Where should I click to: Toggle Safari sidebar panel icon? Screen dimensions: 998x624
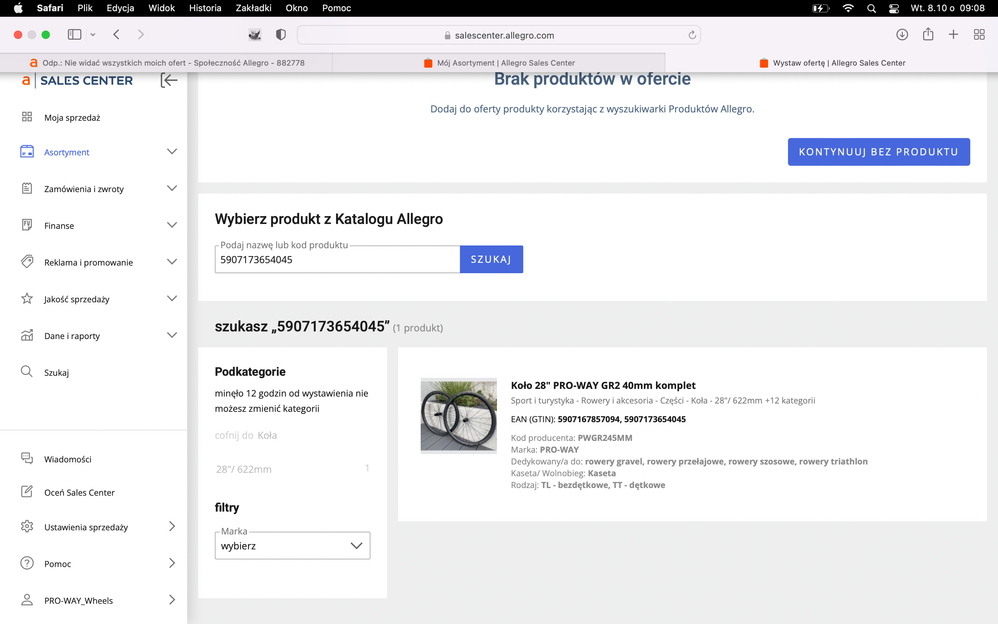pyautogui.click(x=74, y=34)
